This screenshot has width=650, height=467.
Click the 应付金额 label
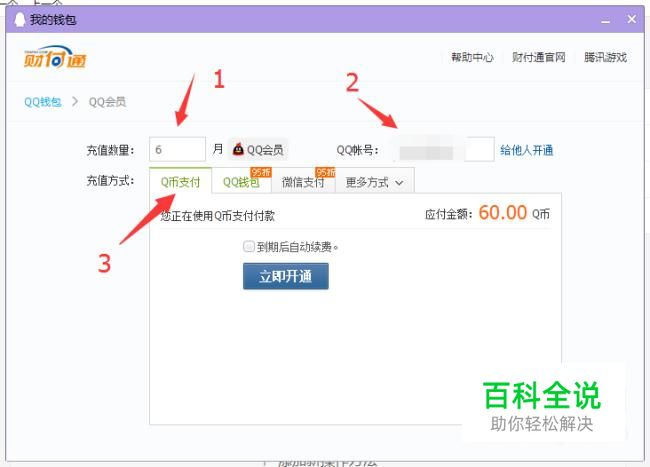pyautogui.click(x=449, y=214)
